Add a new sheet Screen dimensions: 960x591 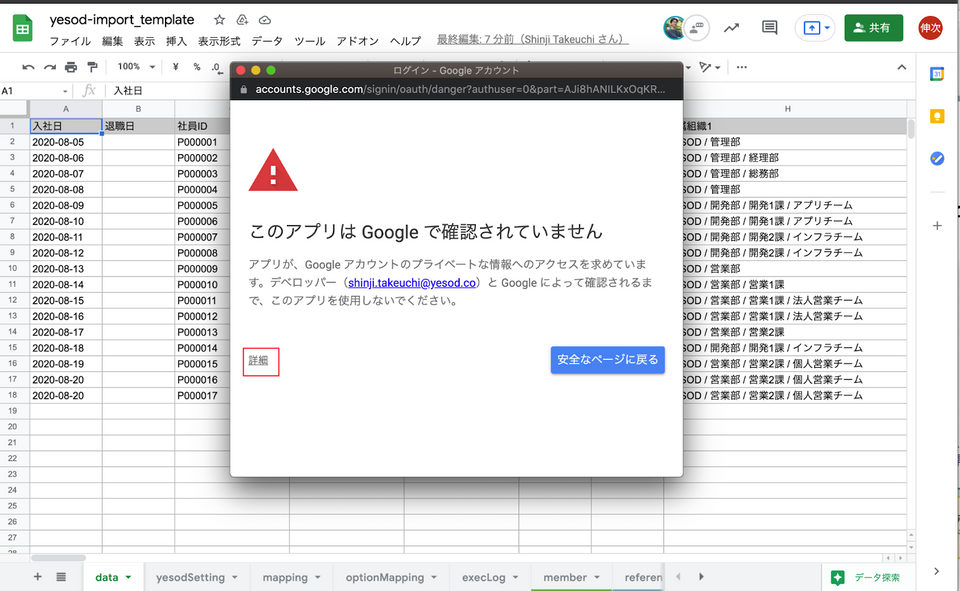(x=37, y=576)
